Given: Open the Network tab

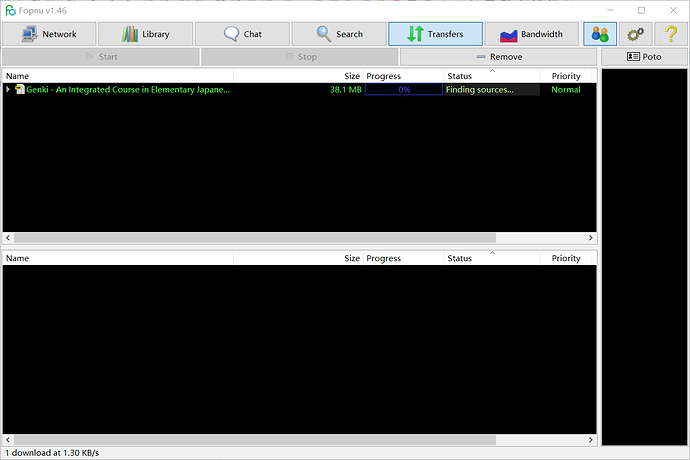Looking at the screenshot, I should [x=49, y=34].
